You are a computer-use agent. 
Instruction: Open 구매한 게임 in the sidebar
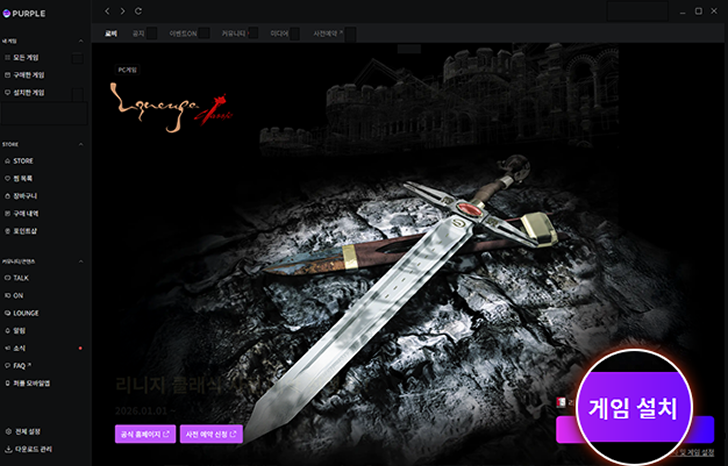[25, 75]
